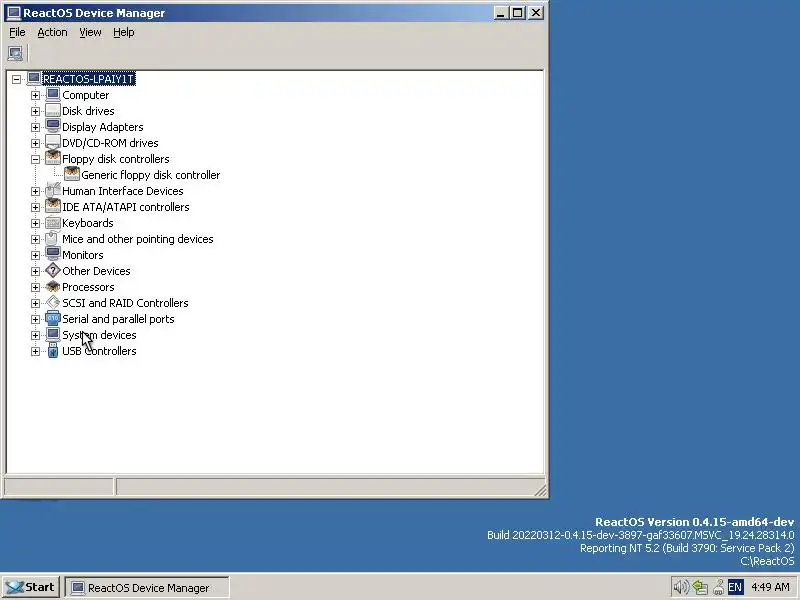
Task: Select the REACTOS-LPAIY1T label
Action: point(89,79)
